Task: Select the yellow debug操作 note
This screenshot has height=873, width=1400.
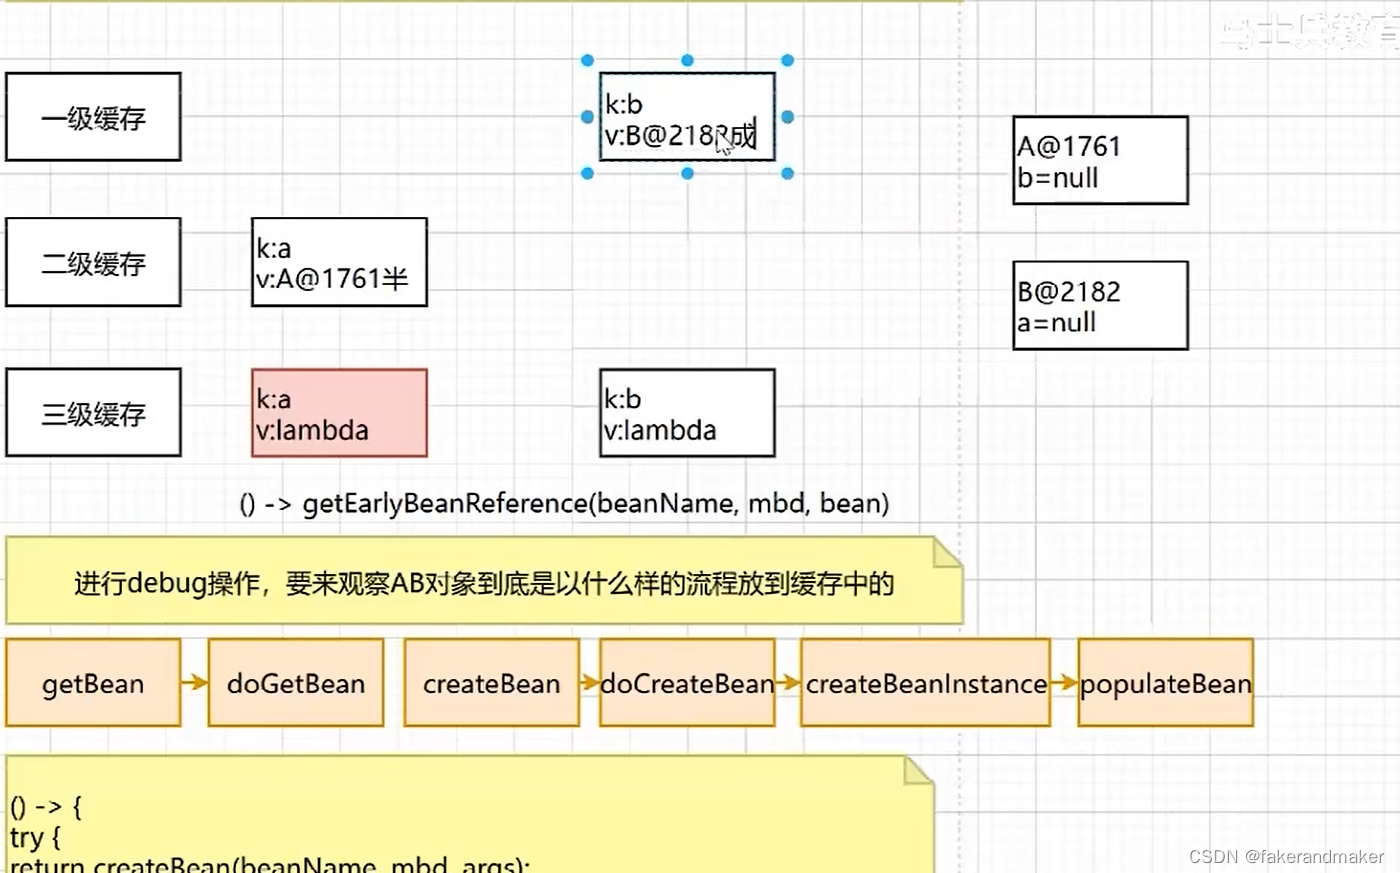Action: click(x=484, y=581)
